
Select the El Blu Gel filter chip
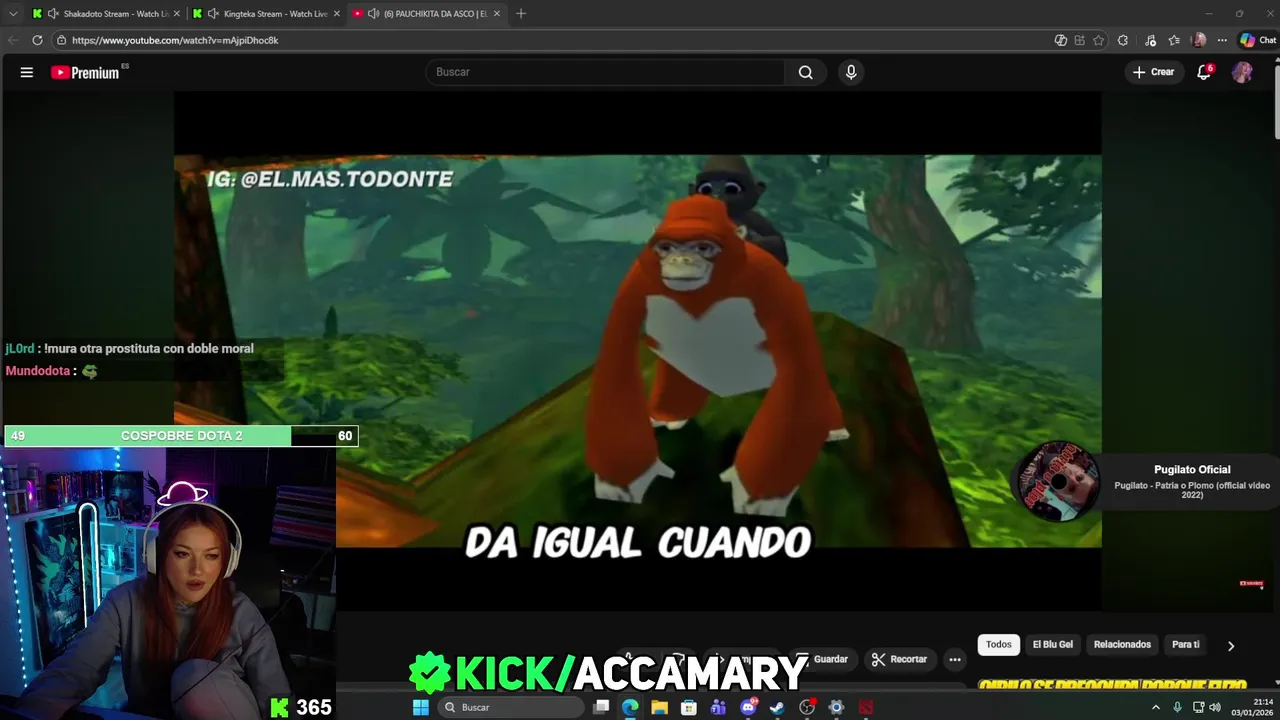pos(1053,645)
